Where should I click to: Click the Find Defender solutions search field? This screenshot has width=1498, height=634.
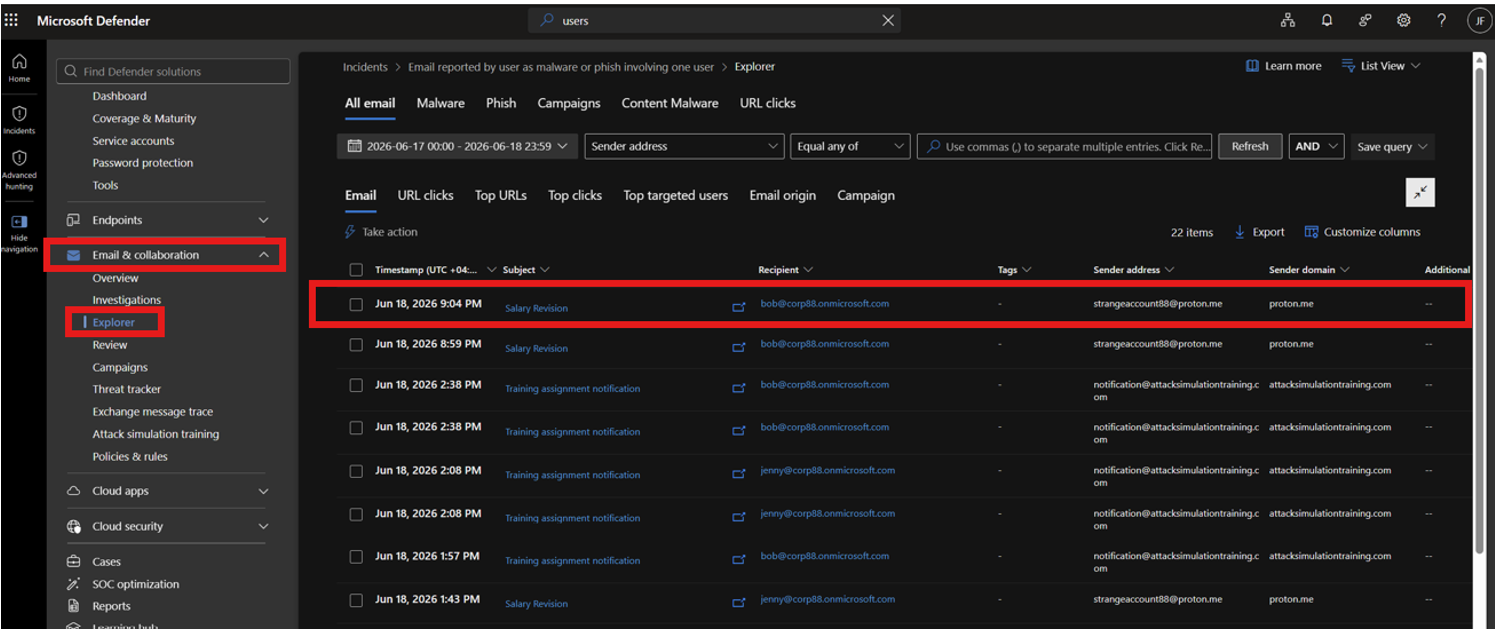(174, 71)
